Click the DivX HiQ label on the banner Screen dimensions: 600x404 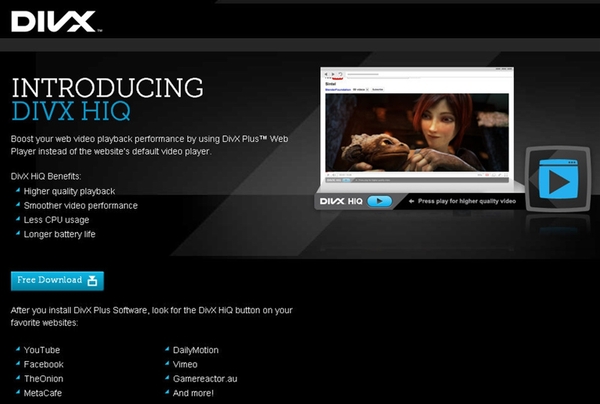pos(341,201)
